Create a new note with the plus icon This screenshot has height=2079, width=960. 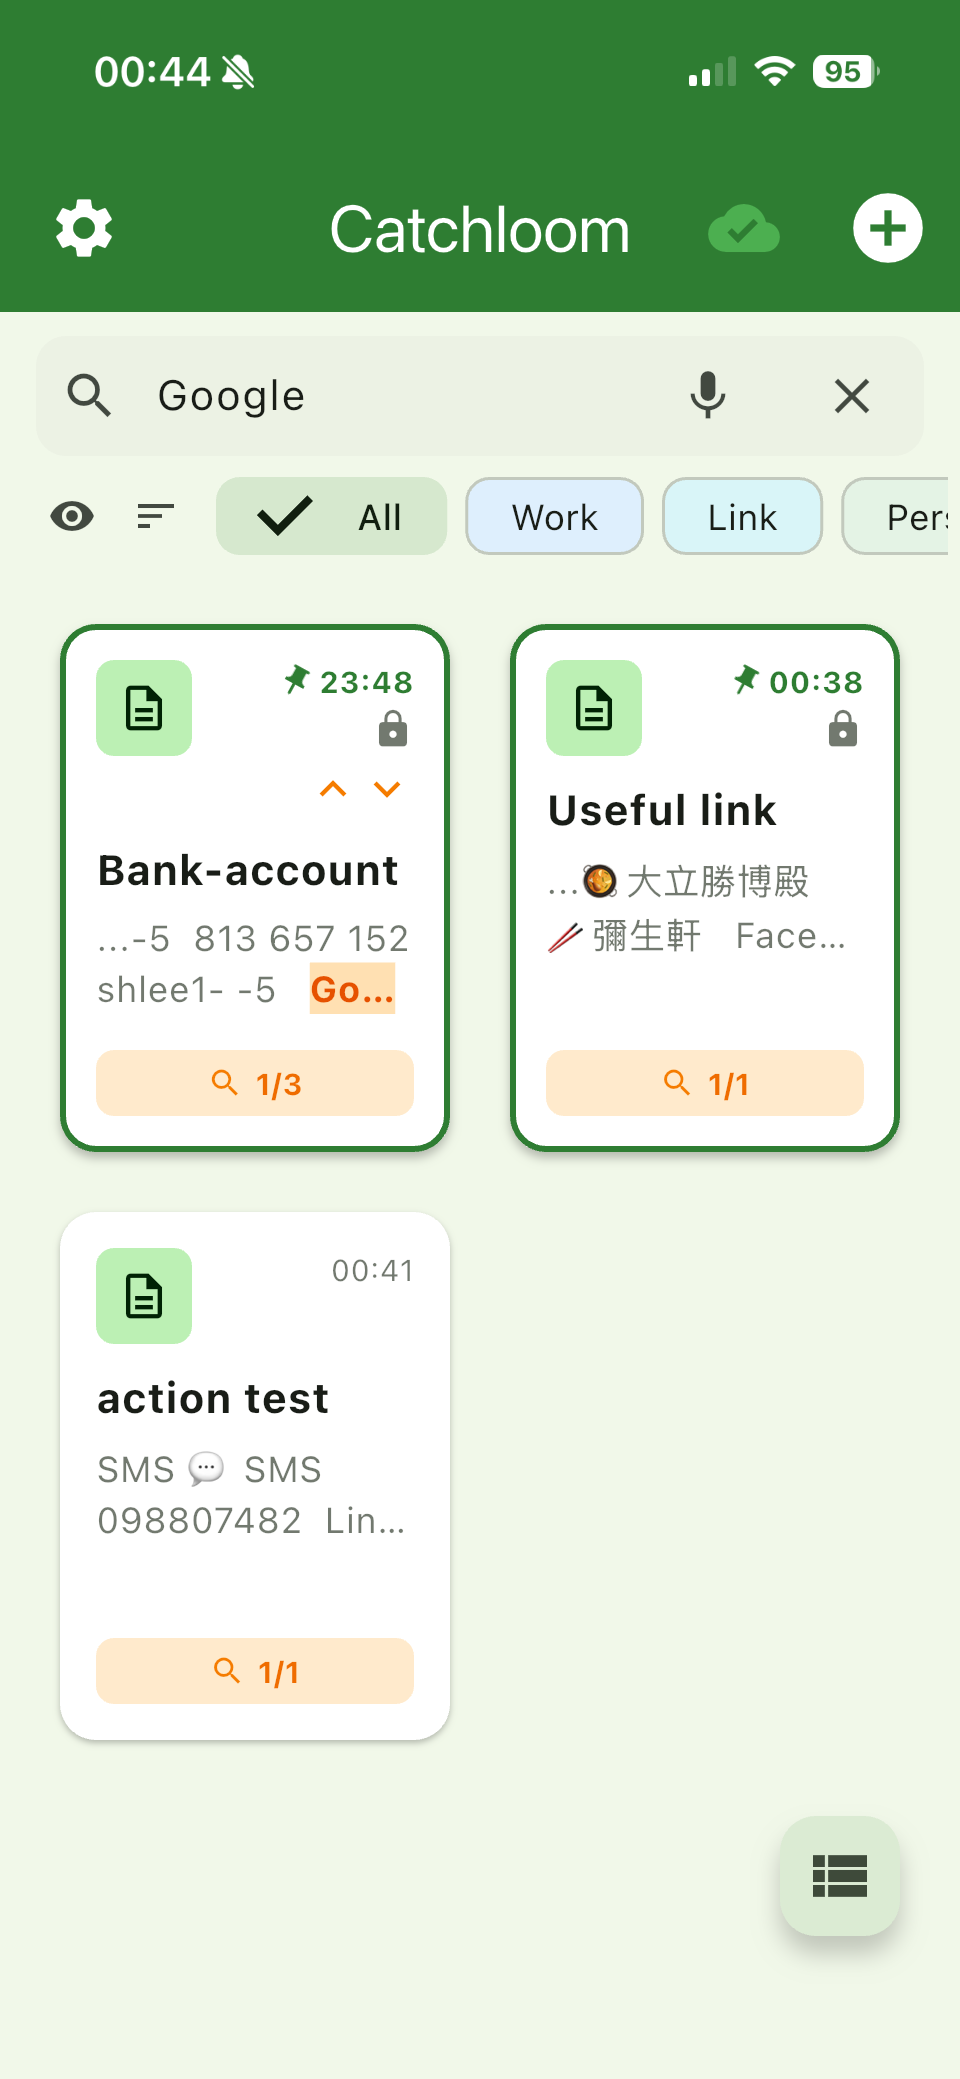[x=887, y=228]
